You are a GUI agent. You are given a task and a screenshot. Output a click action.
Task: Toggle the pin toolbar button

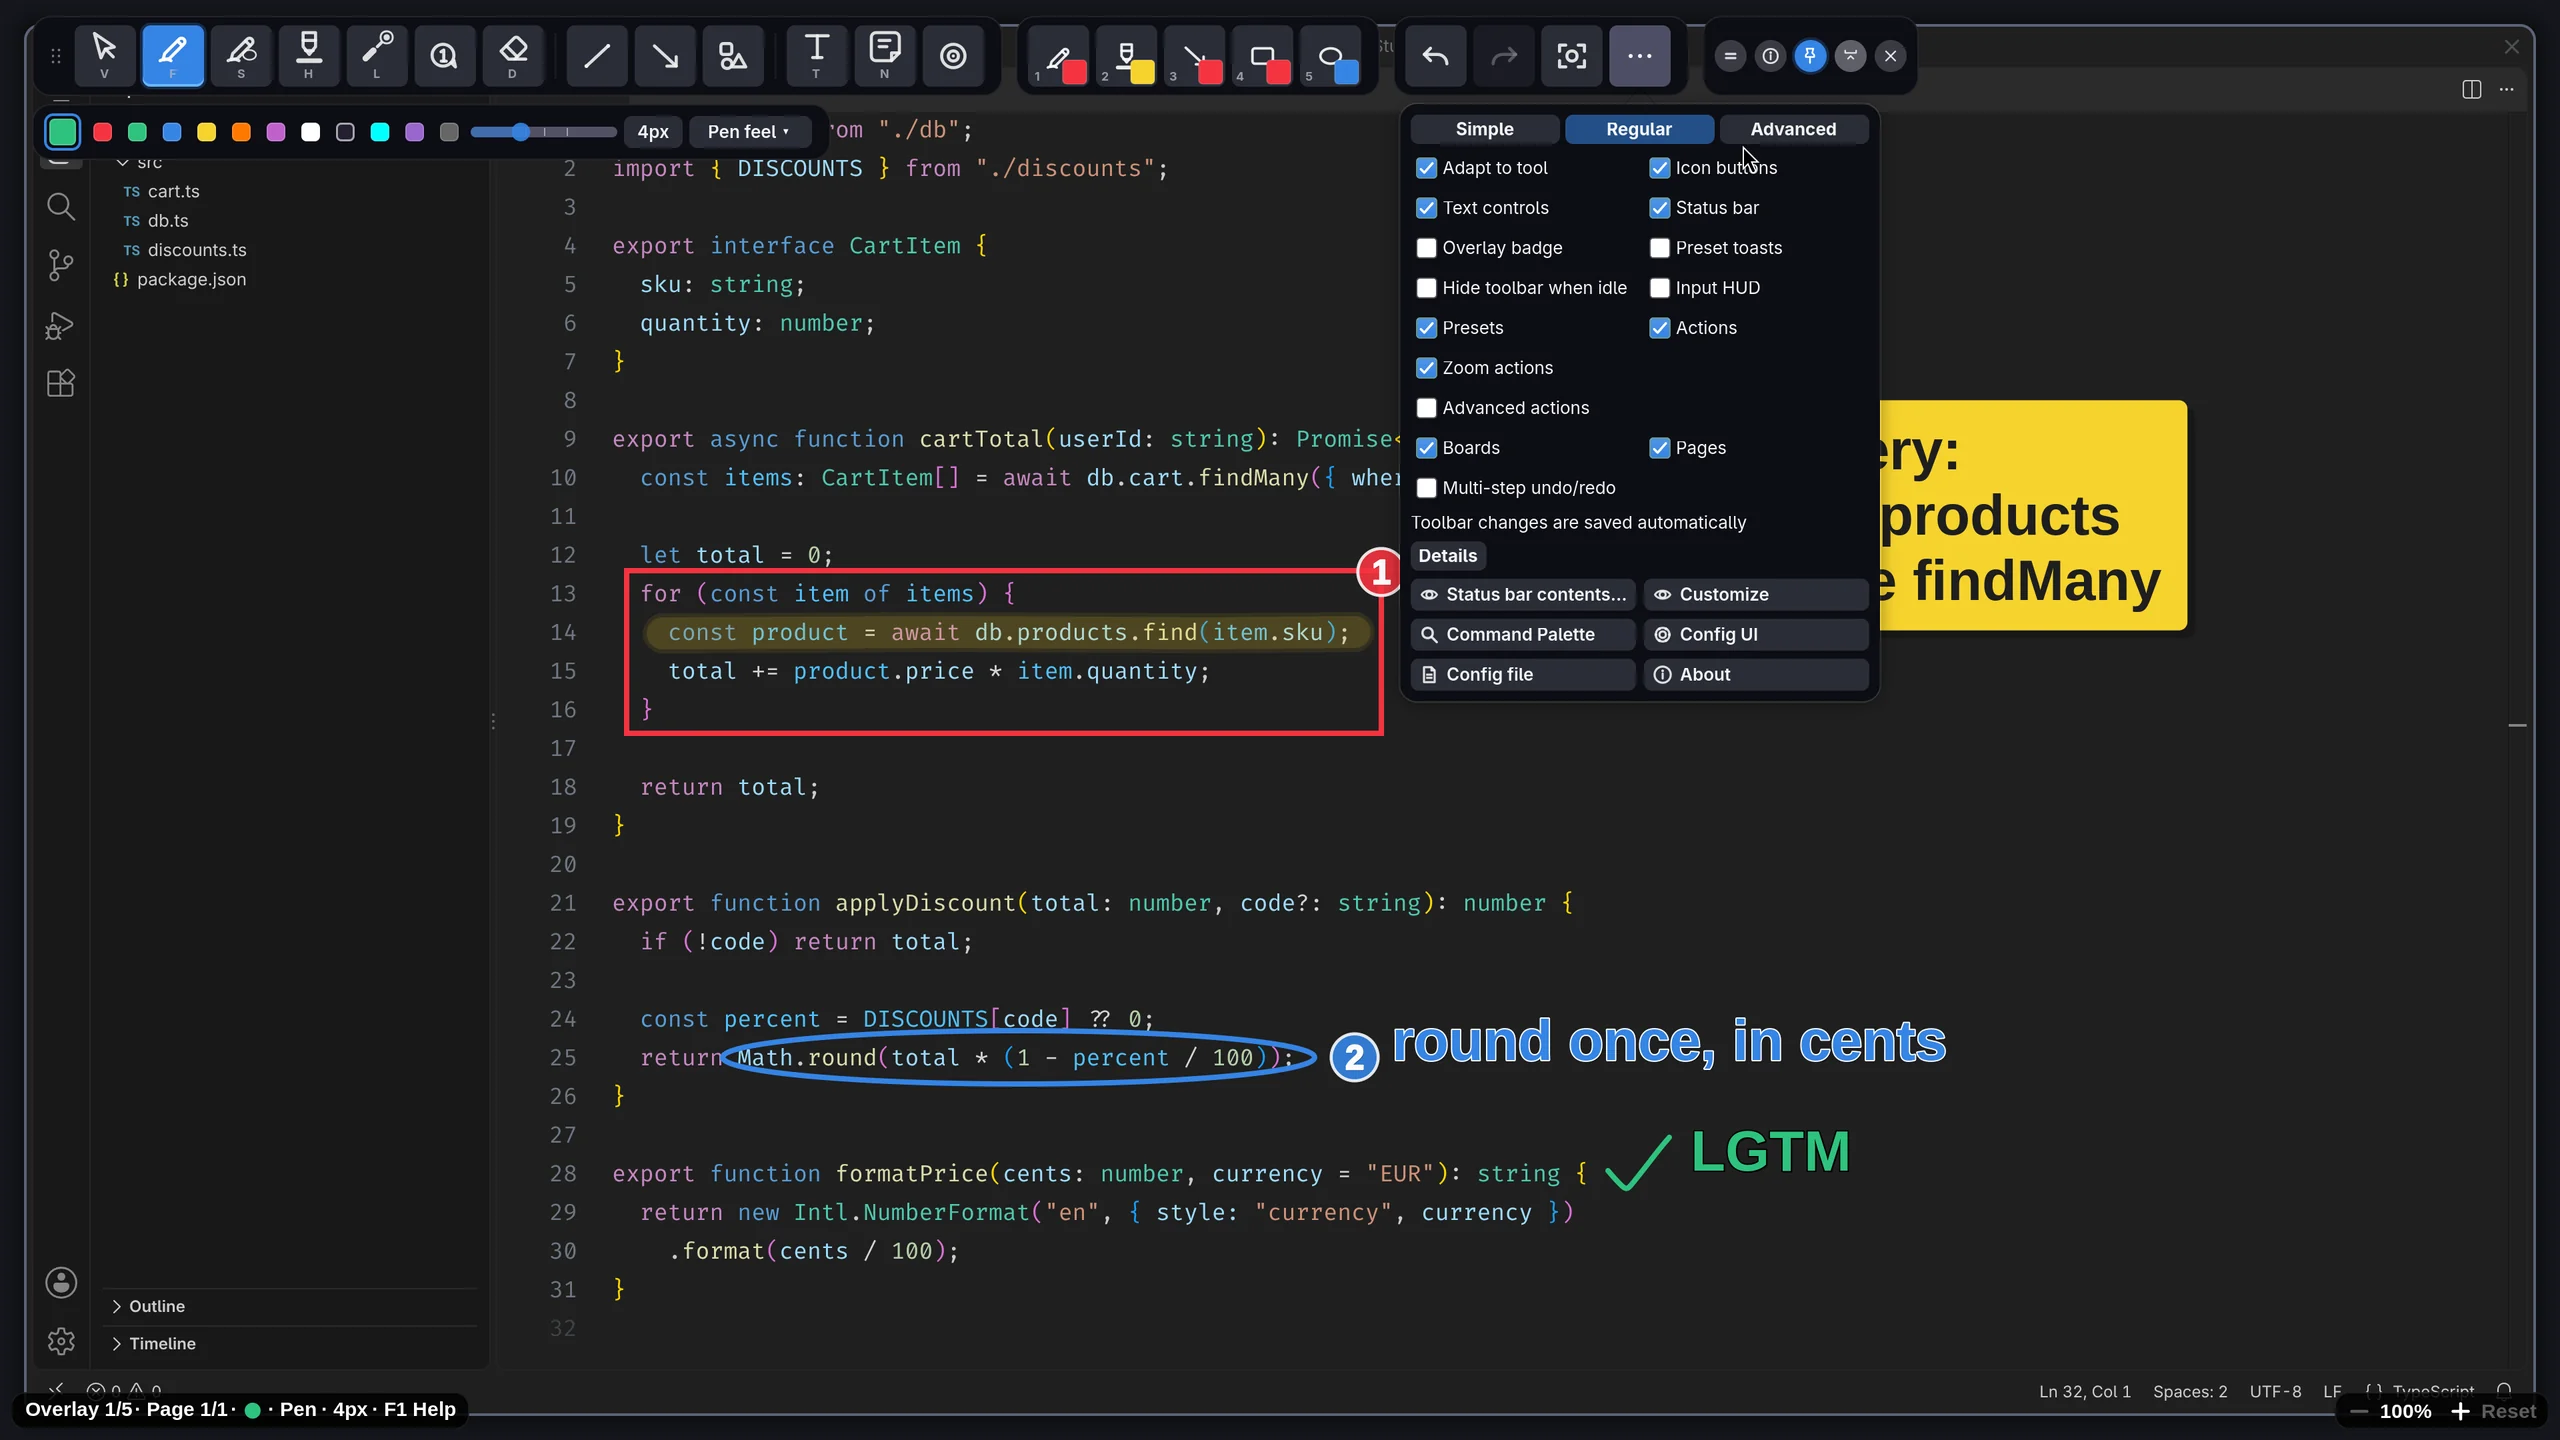coord(1810,56)
